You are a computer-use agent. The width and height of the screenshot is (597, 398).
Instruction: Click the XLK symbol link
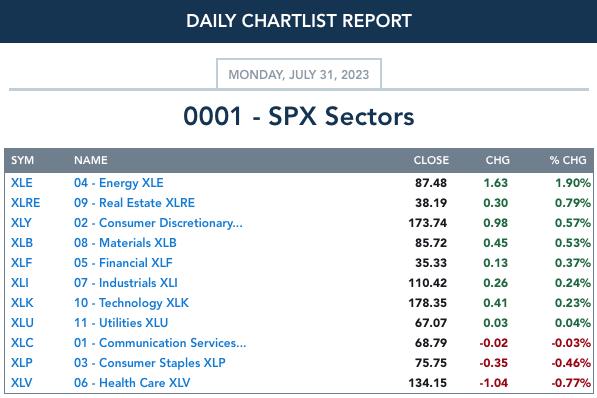click(22, 303)
